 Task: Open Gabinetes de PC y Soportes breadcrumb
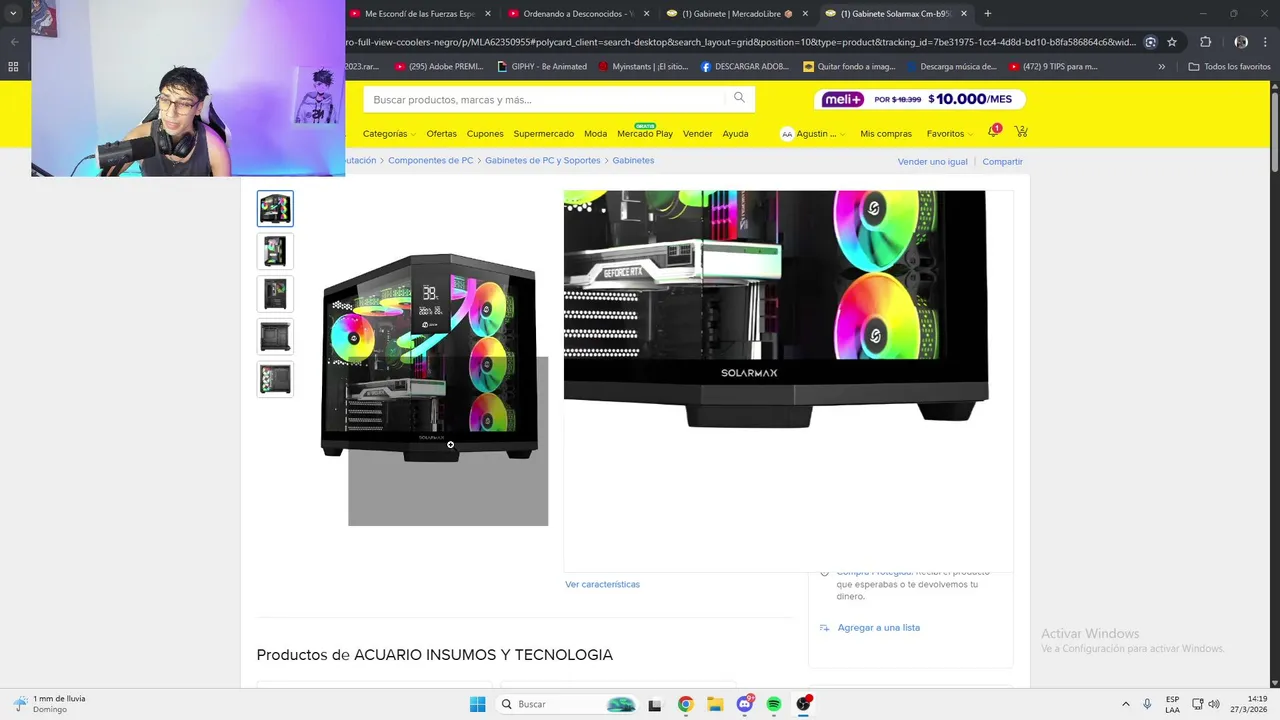point(543,160)
